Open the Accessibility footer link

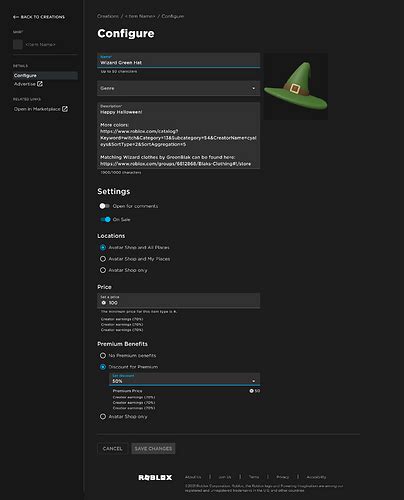click(316, 477)
